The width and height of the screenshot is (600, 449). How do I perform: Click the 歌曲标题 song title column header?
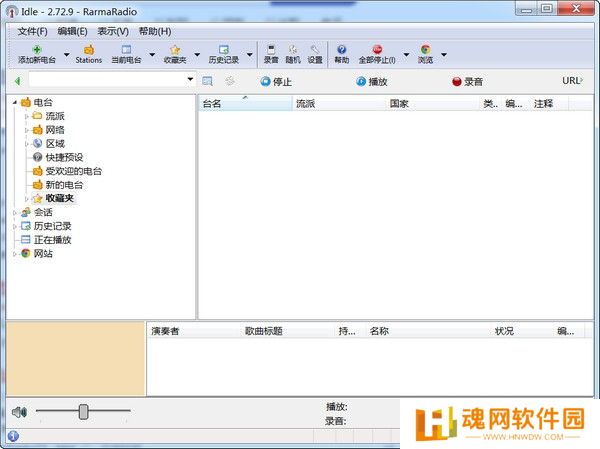point(288,331)
